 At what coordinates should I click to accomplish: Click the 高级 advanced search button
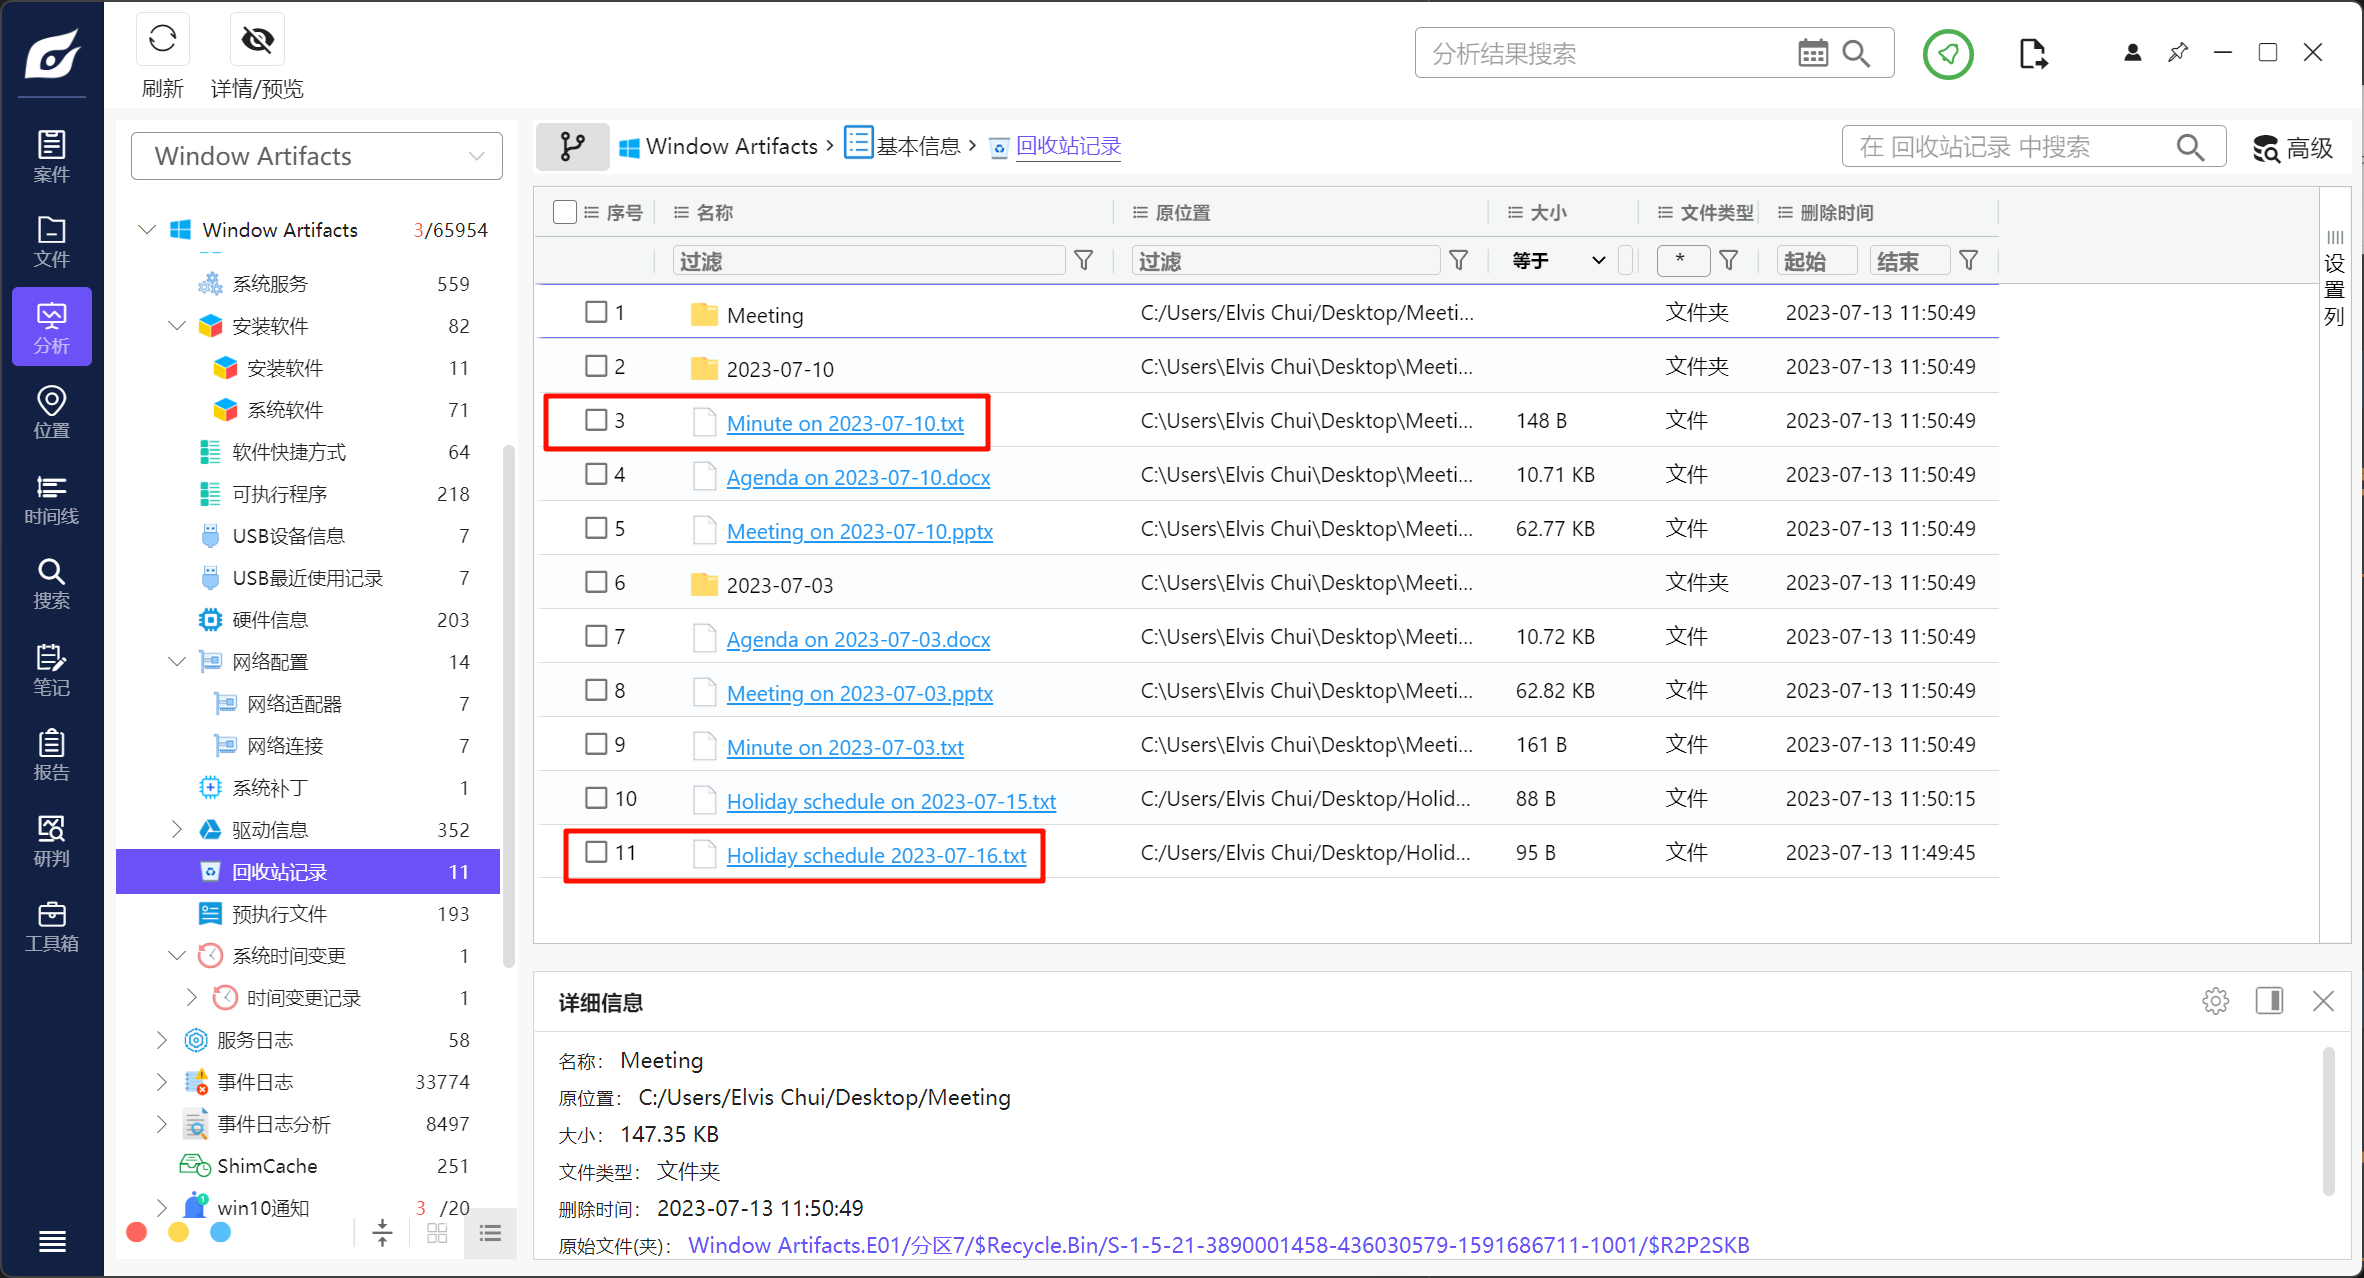[2293, 148]
